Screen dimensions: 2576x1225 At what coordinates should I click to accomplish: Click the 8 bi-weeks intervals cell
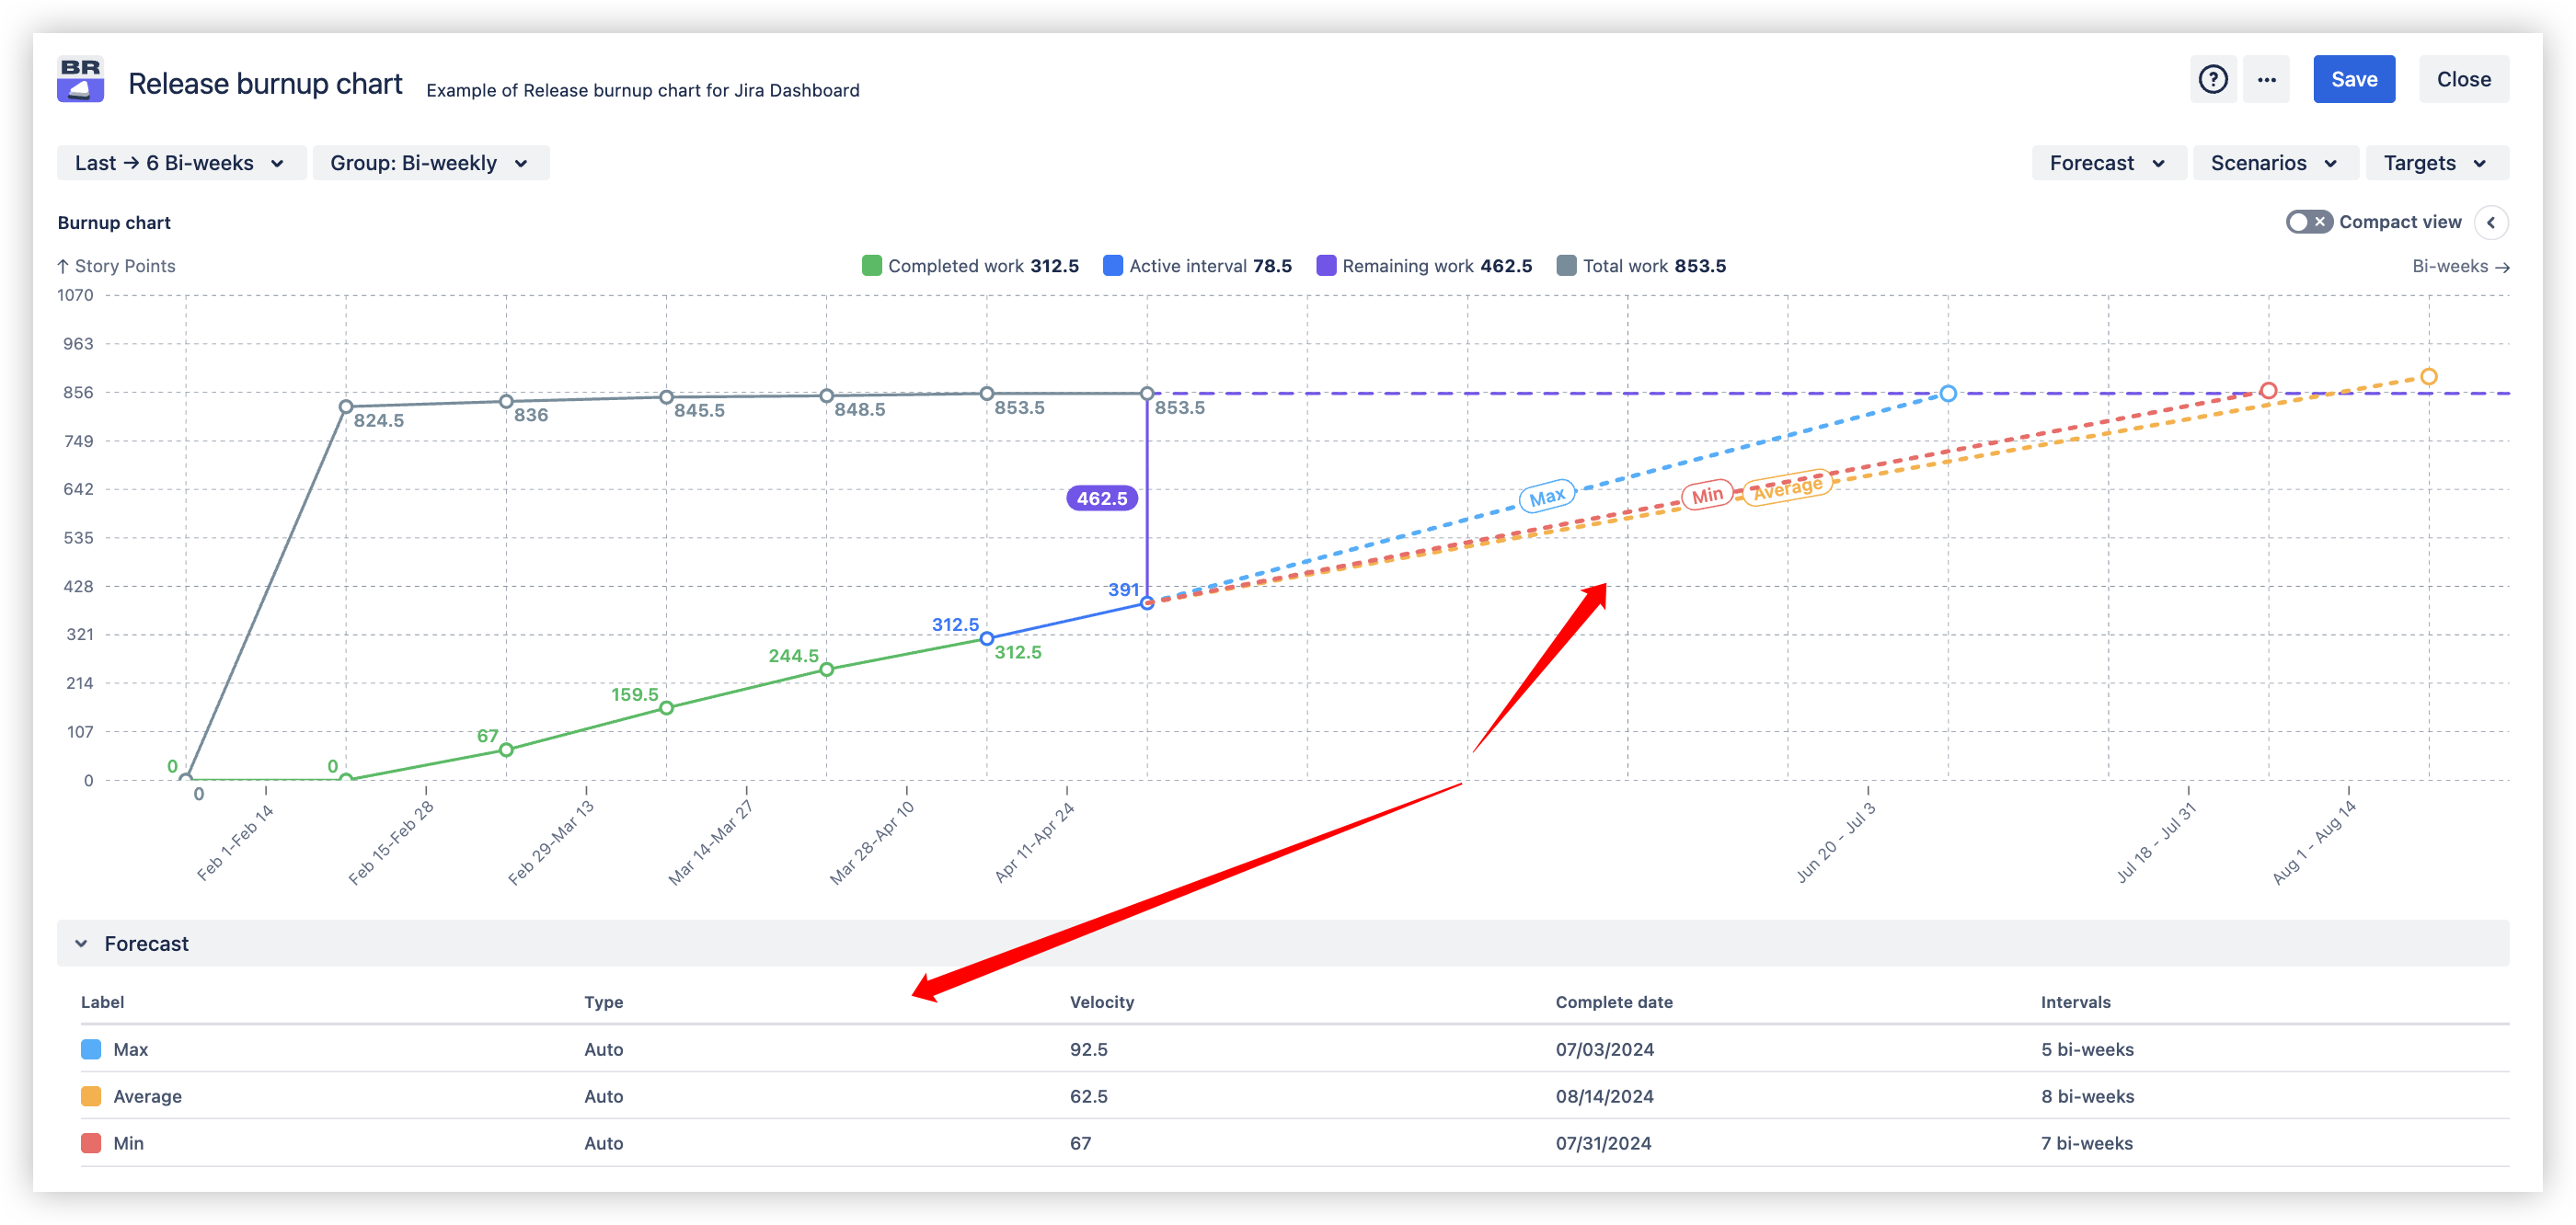(x=2087, y=1096)
